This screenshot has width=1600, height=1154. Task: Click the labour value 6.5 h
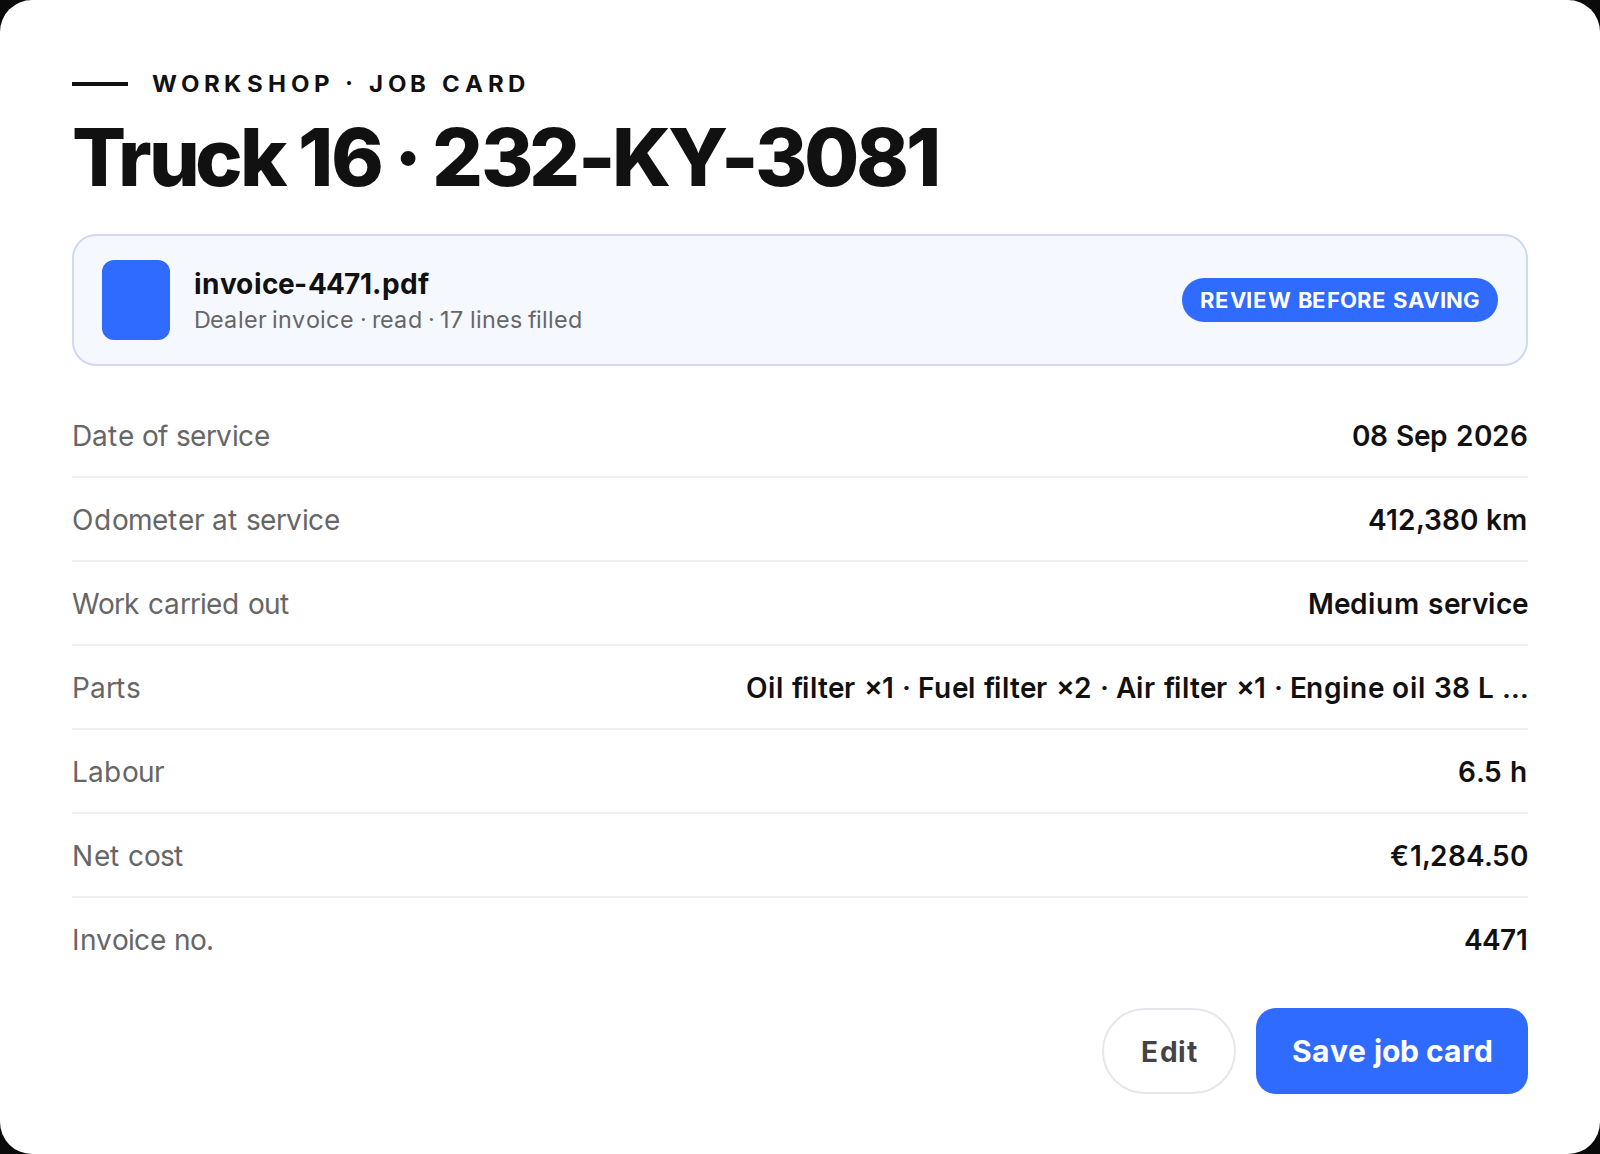tap(1492, 772)
